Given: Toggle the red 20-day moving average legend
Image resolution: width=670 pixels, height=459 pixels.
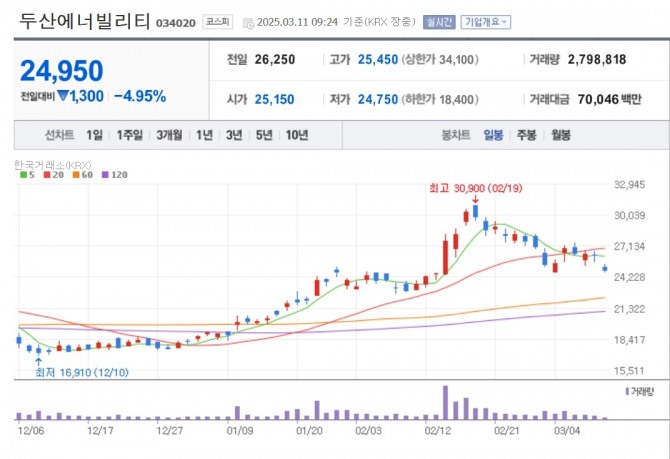Looking at the screenshot, I should coord(53,175).
